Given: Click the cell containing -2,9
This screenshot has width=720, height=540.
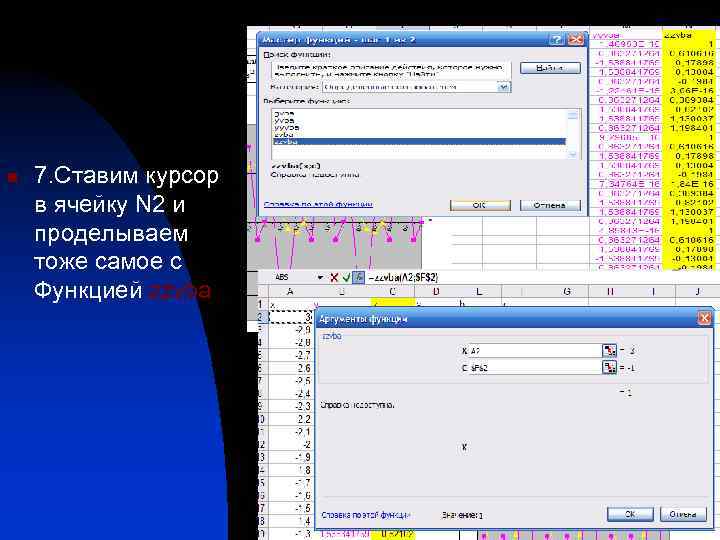Looking at the screenshot, I should 290,330.
